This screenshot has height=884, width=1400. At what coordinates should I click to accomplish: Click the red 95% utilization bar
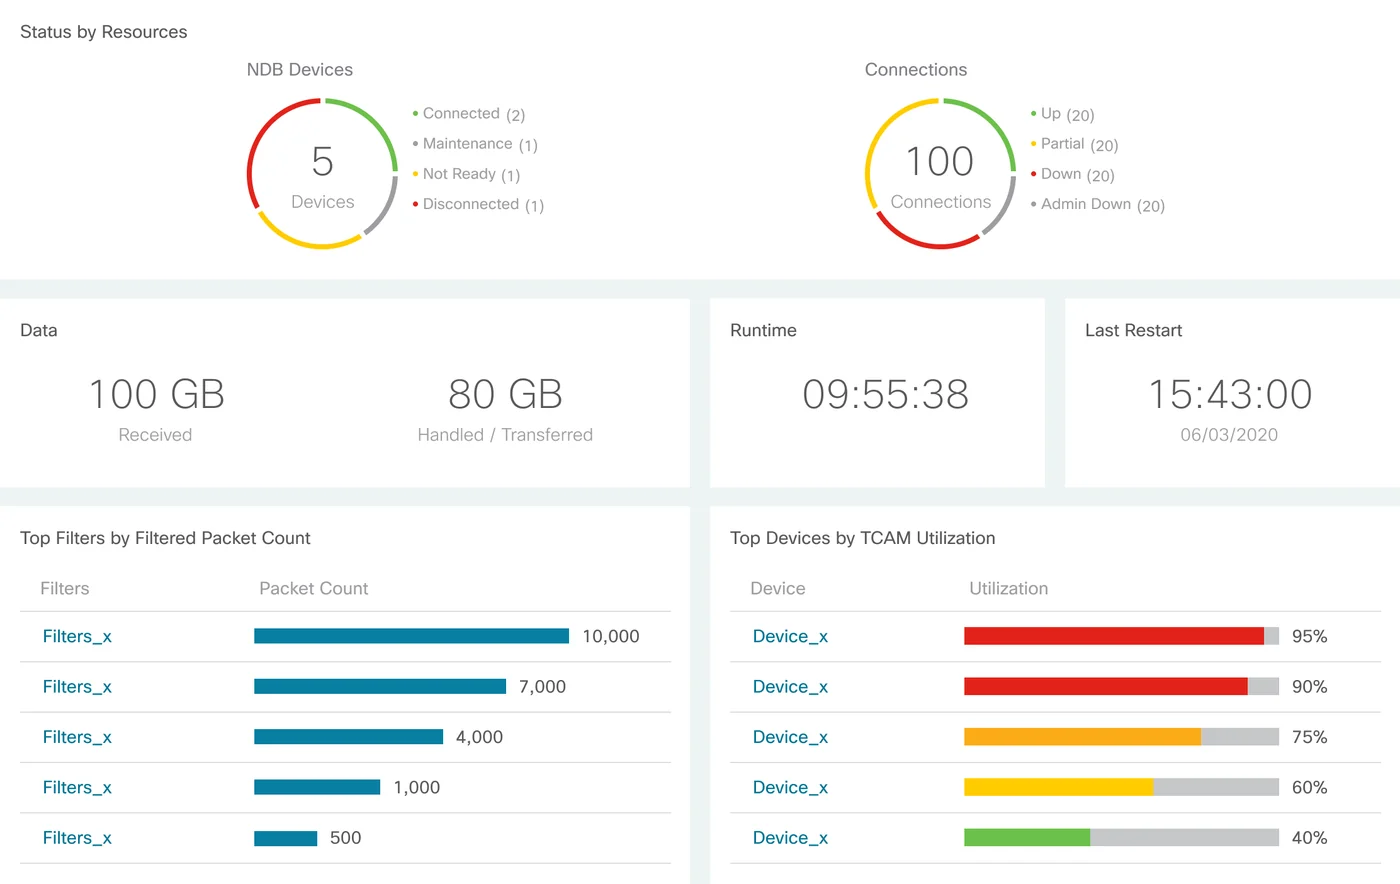pyautogui.click(x=1114, y=636)
